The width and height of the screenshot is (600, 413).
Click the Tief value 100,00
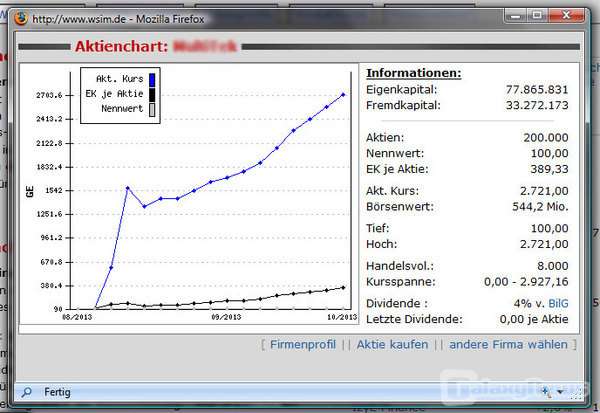click(x=549, y=229)
